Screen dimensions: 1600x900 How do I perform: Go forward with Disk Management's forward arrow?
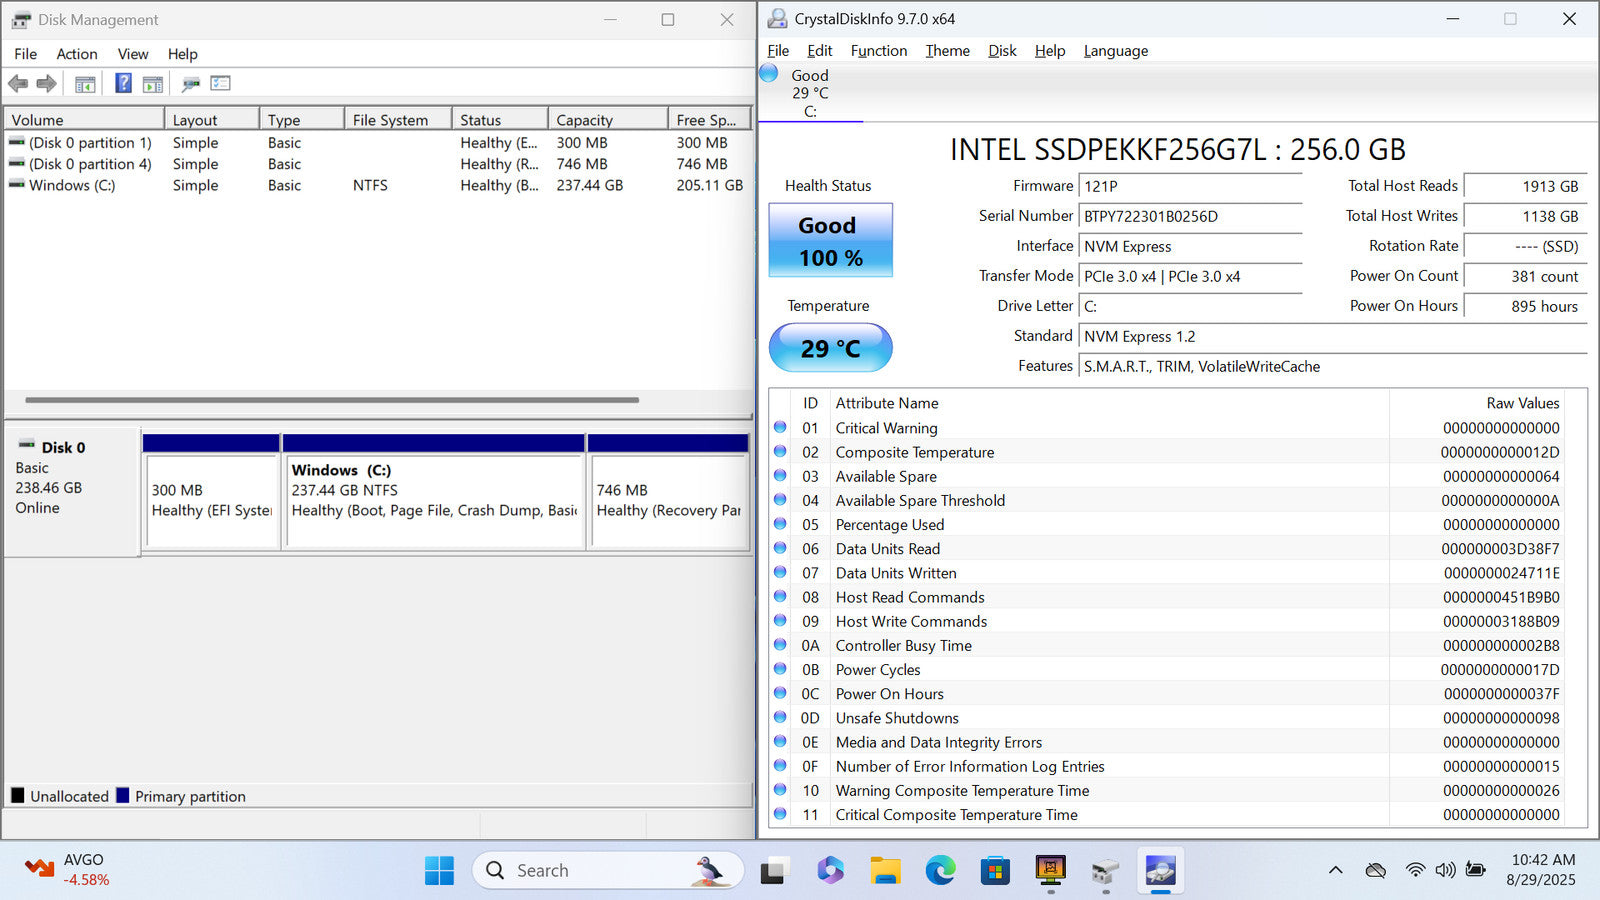pos(46,84)
